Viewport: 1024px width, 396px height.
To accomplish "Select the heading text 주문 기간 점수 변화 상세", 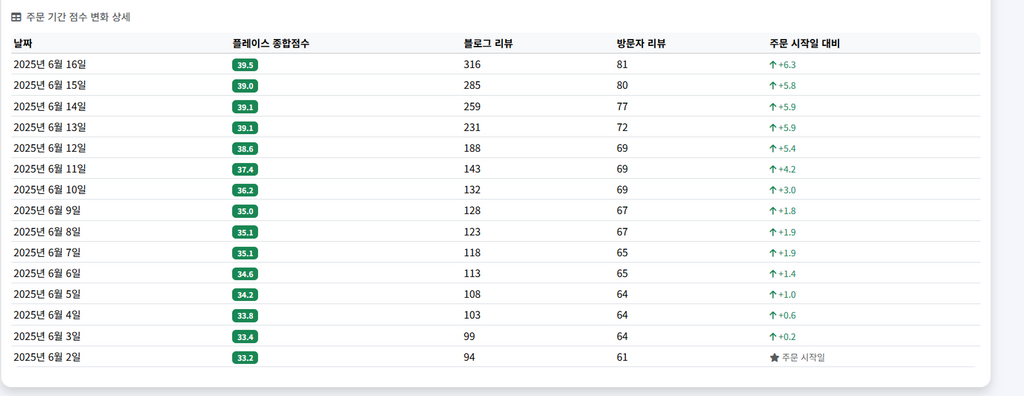I will coord(78,18).
